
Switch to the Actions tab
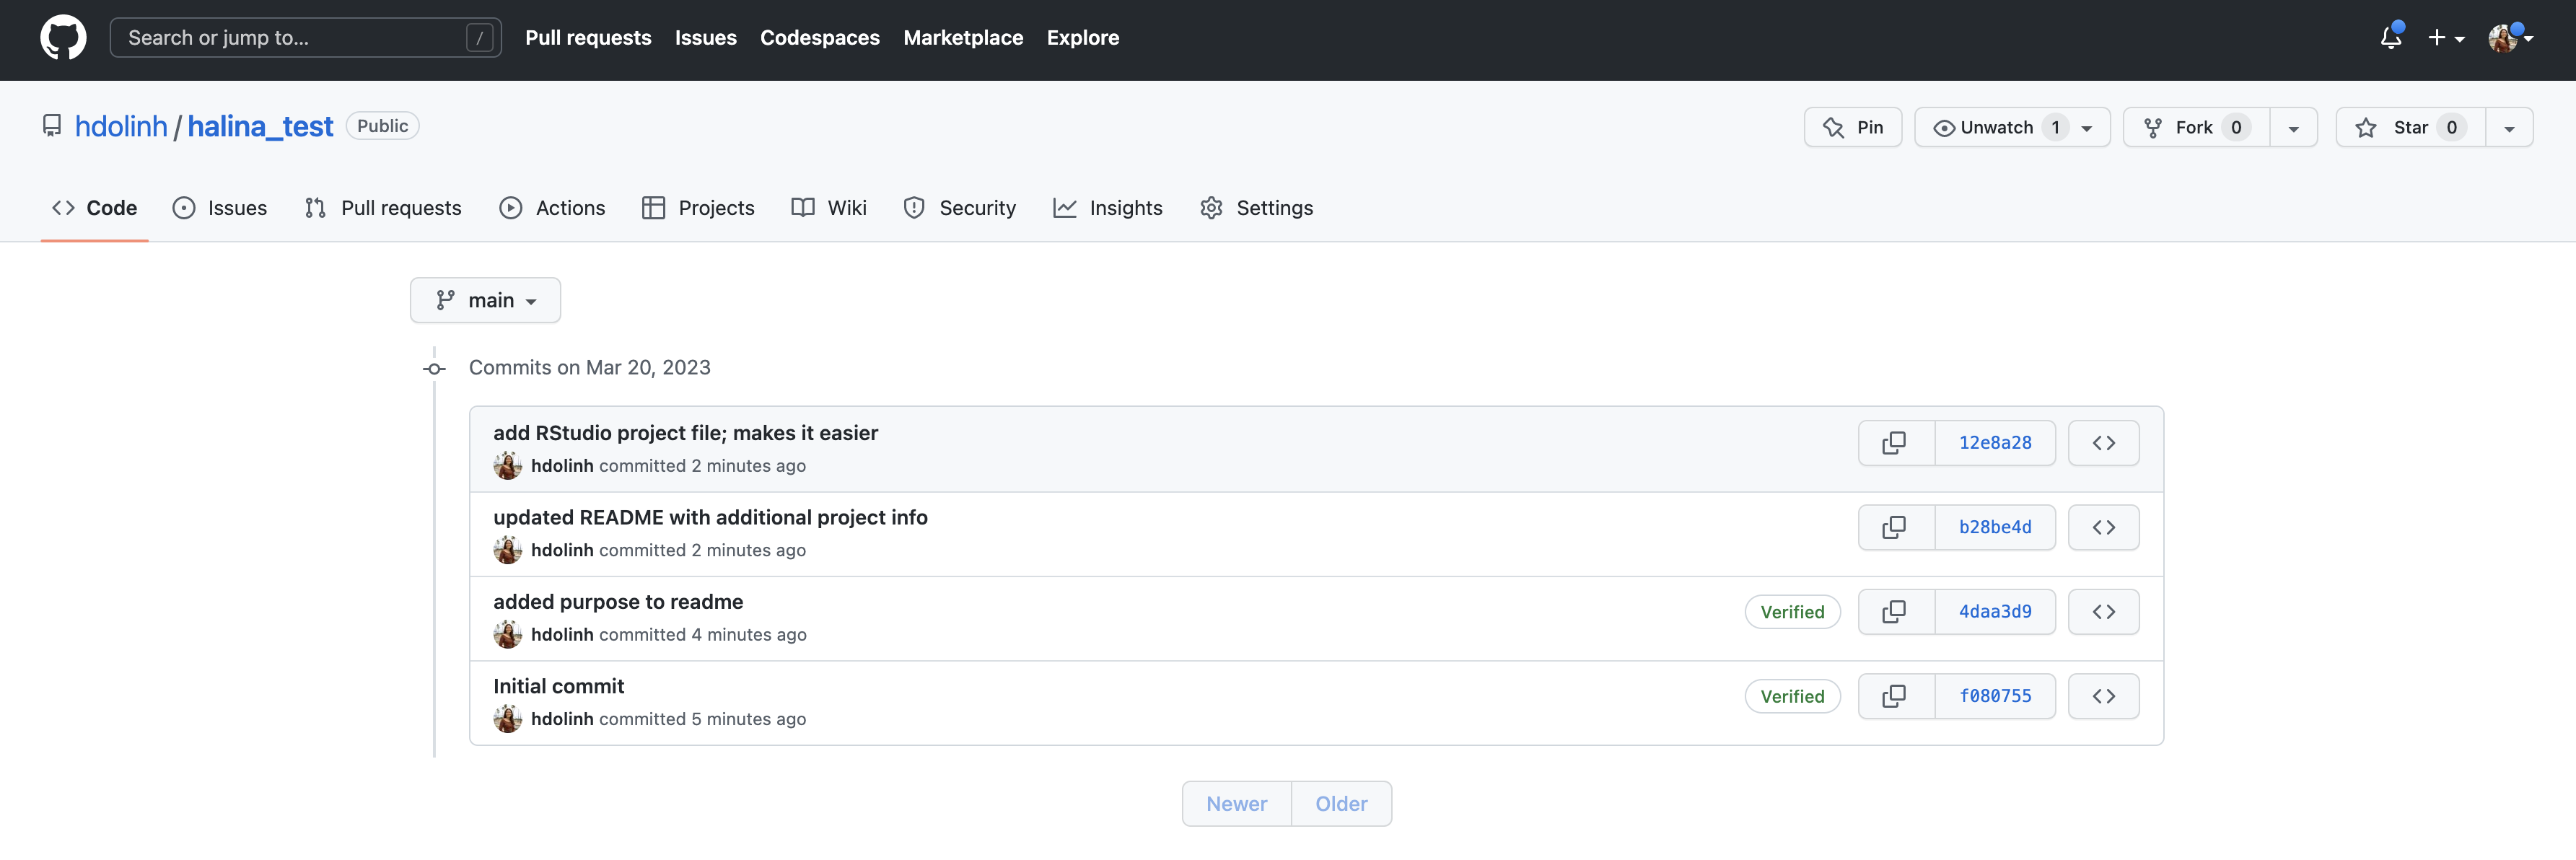(x=552, y=208)
